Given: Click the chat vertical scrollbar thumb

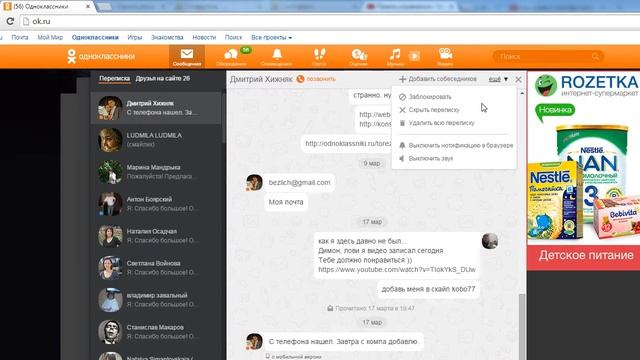Looking at the screenshot, I should tap(522, 327).
